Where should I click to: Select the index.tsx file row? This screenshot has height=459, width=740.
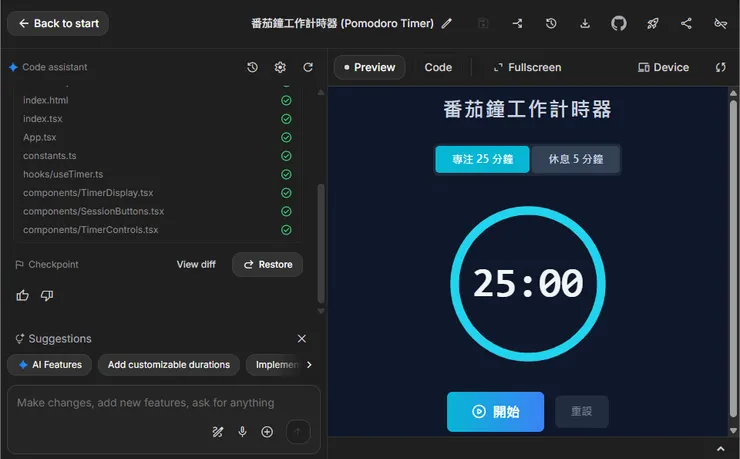coord(157,119)
